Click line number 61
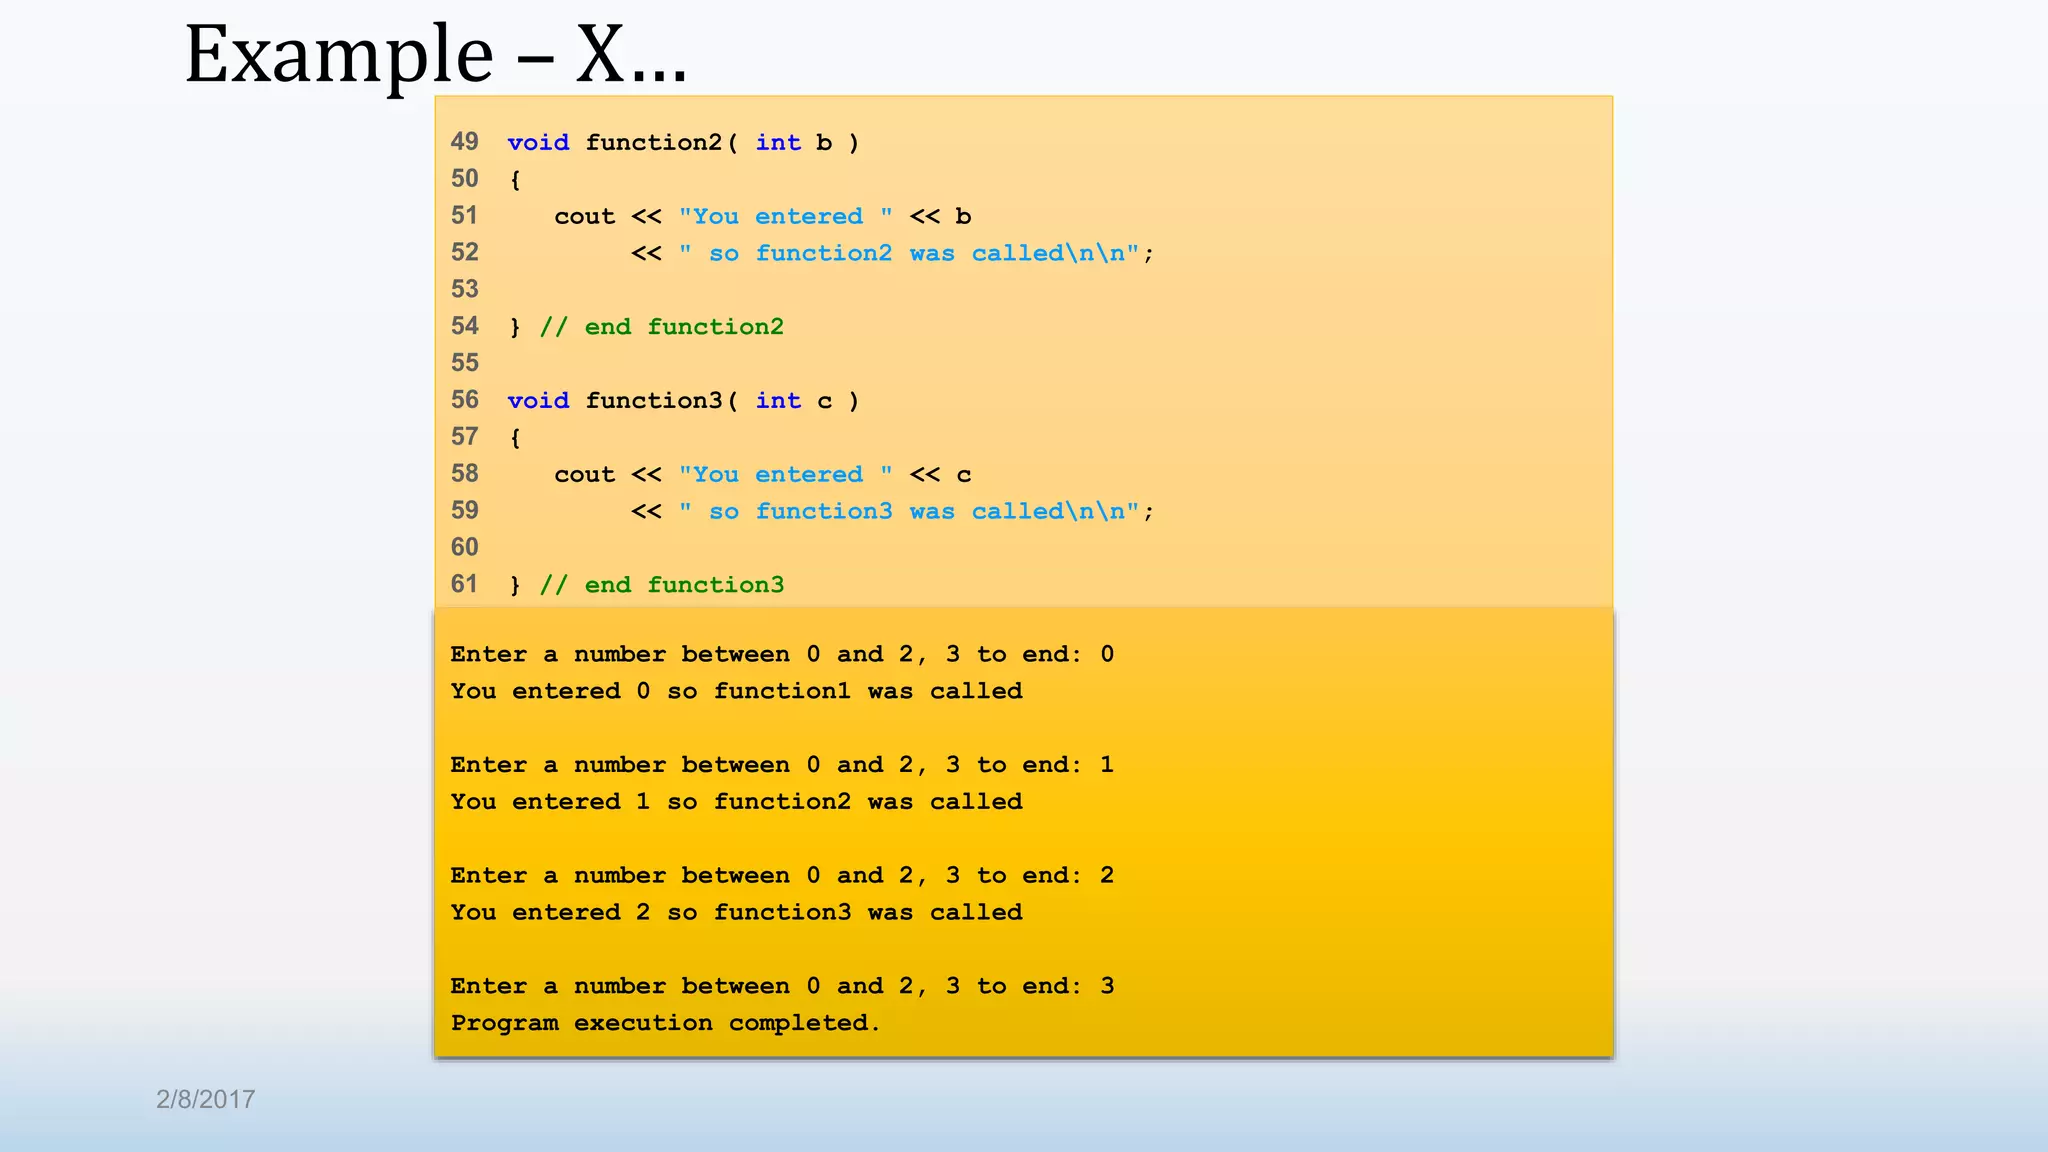2048x1152 pixels. [x=464, y=585]
